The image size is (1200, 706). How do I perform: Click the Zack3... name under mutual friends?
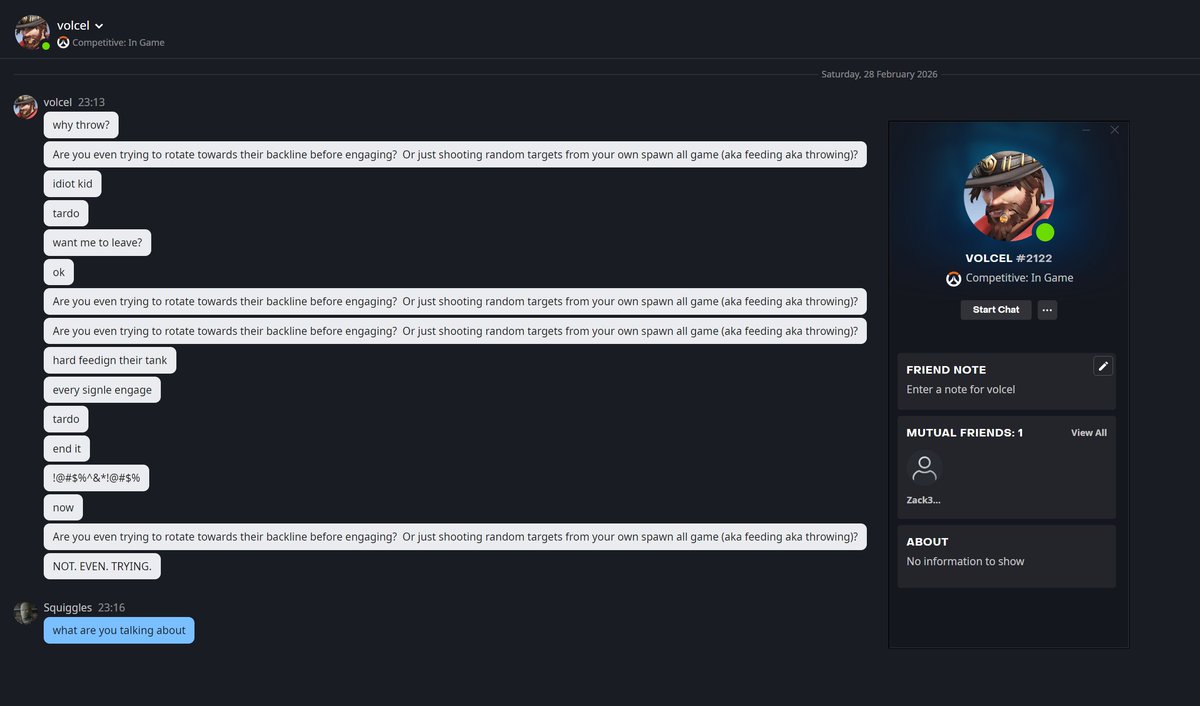pyautogui.click(x=924, y=500)
